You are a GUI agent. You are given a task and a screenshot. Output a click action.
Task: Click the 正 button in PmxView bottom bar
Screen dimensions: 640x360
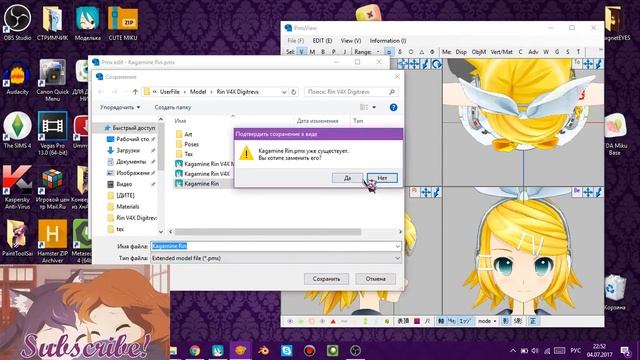click(533, 321)
